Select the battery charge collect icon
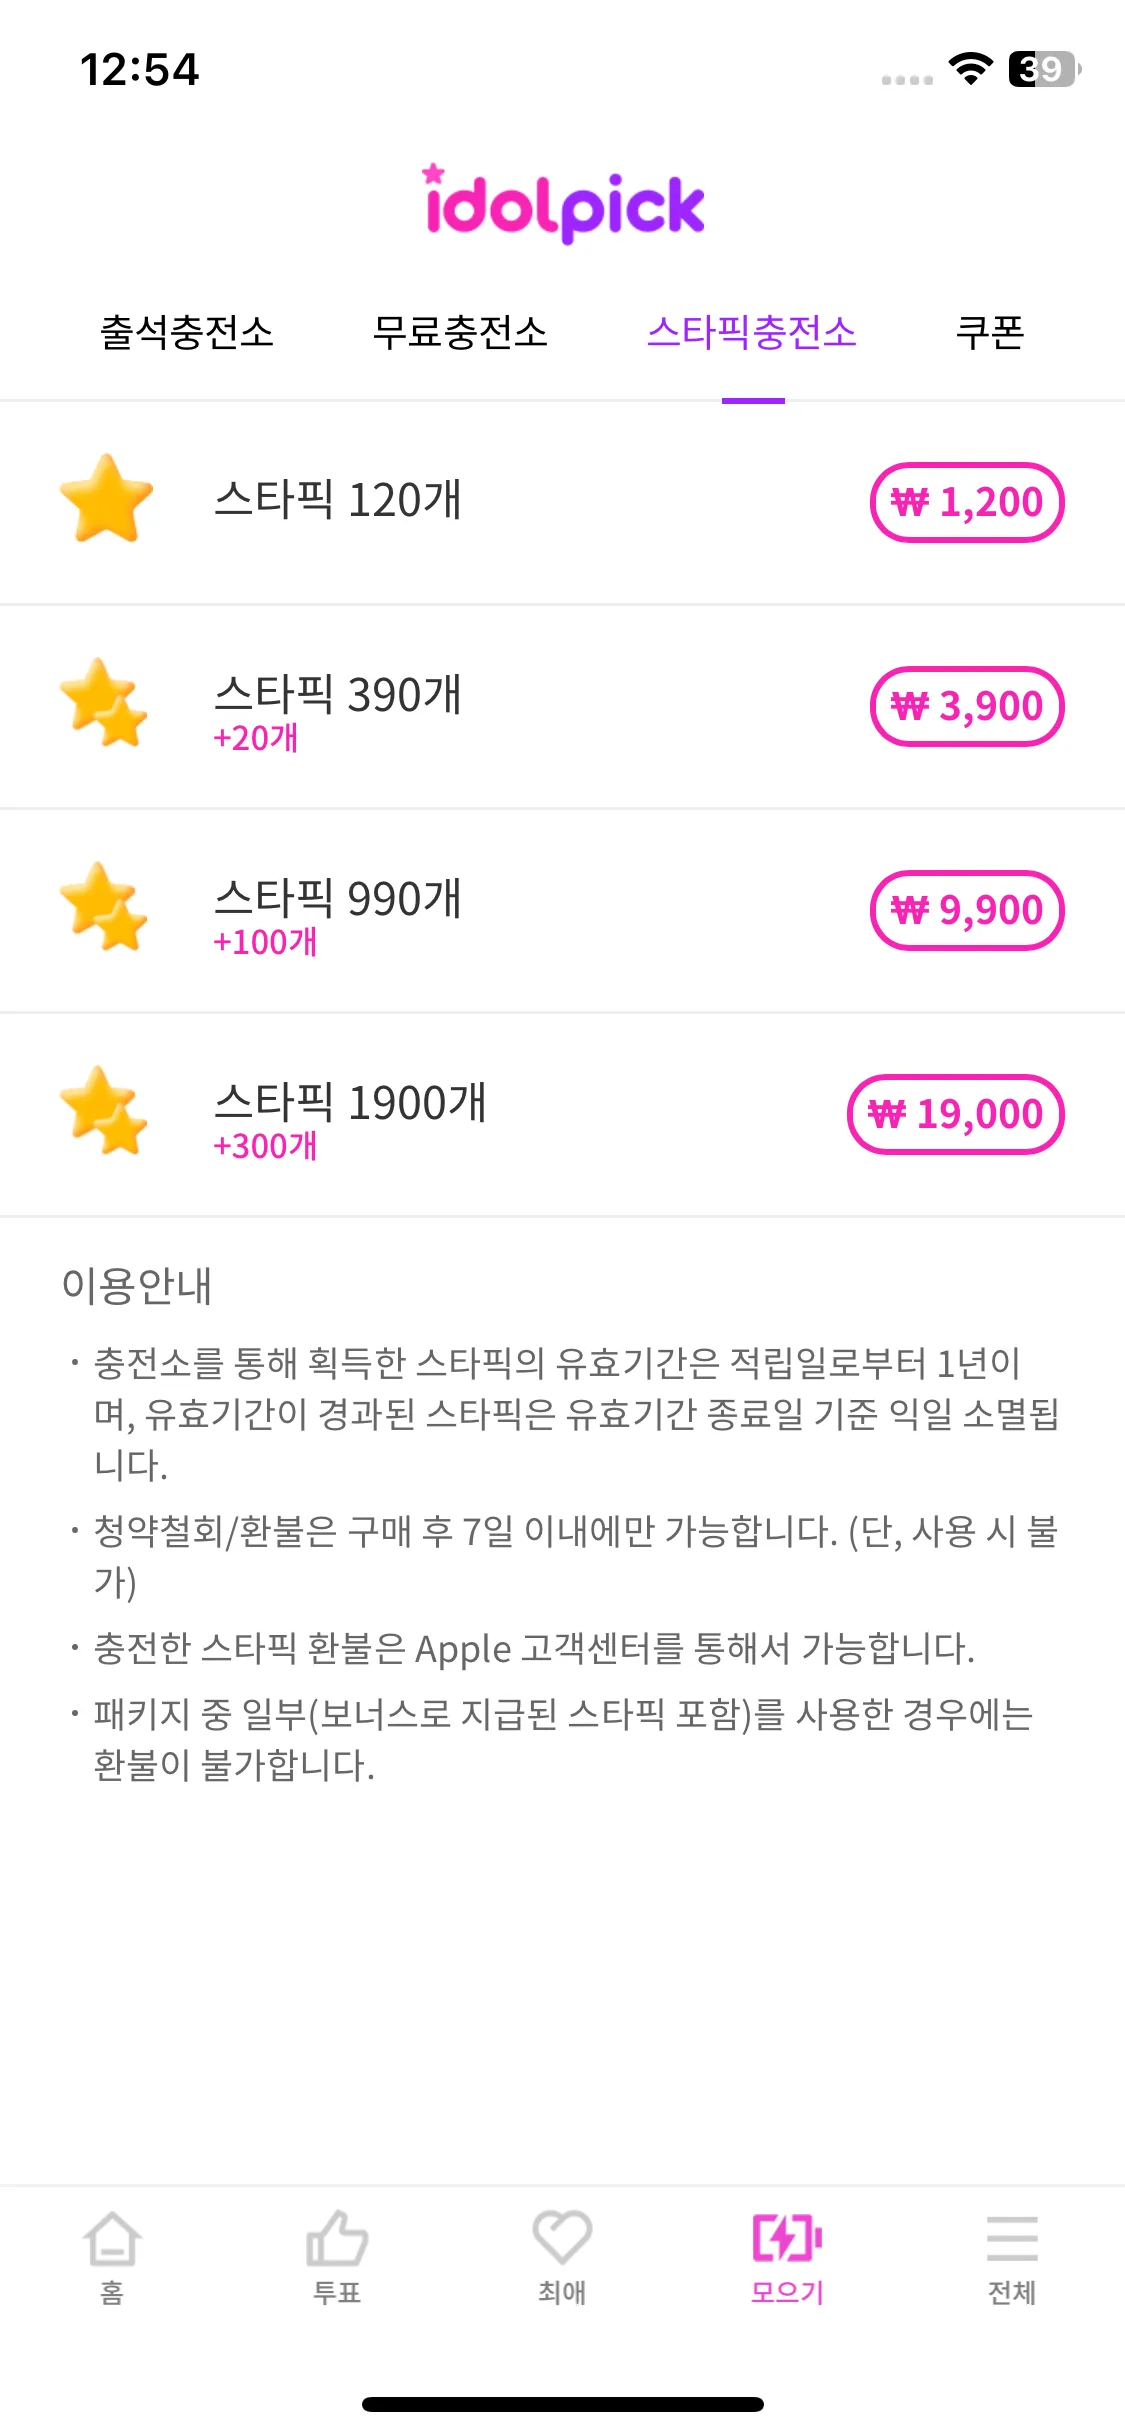This screenshot has height=2436, width=1125. [787, 2238]
